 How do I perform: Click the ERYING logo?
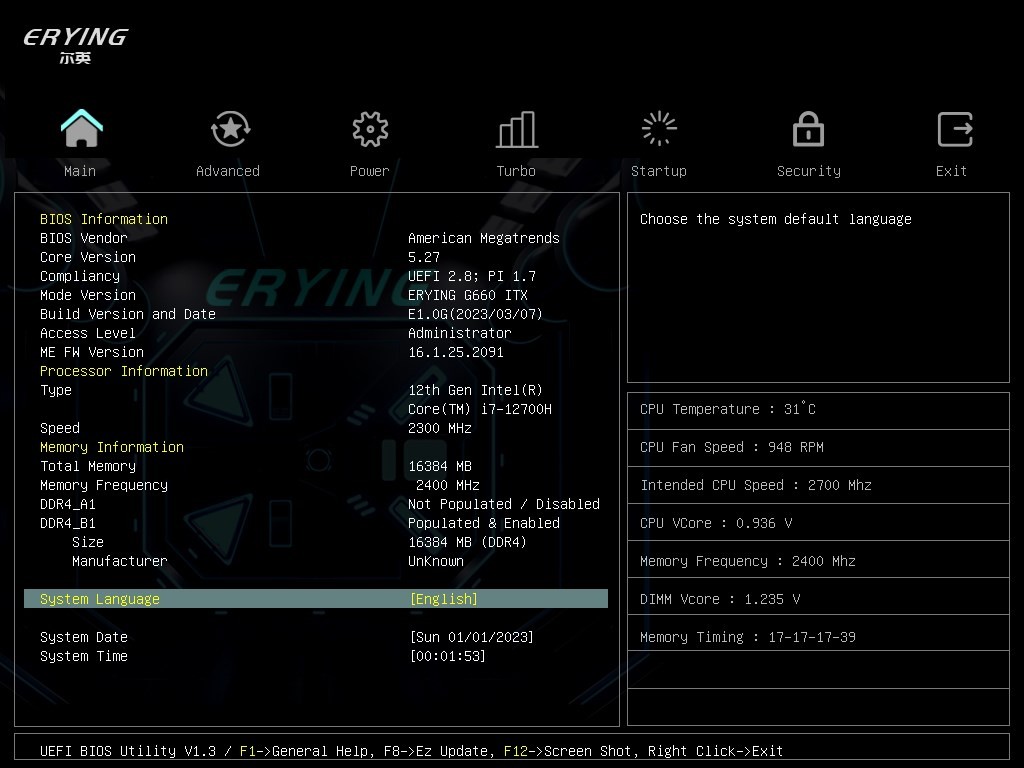(76, 44)
